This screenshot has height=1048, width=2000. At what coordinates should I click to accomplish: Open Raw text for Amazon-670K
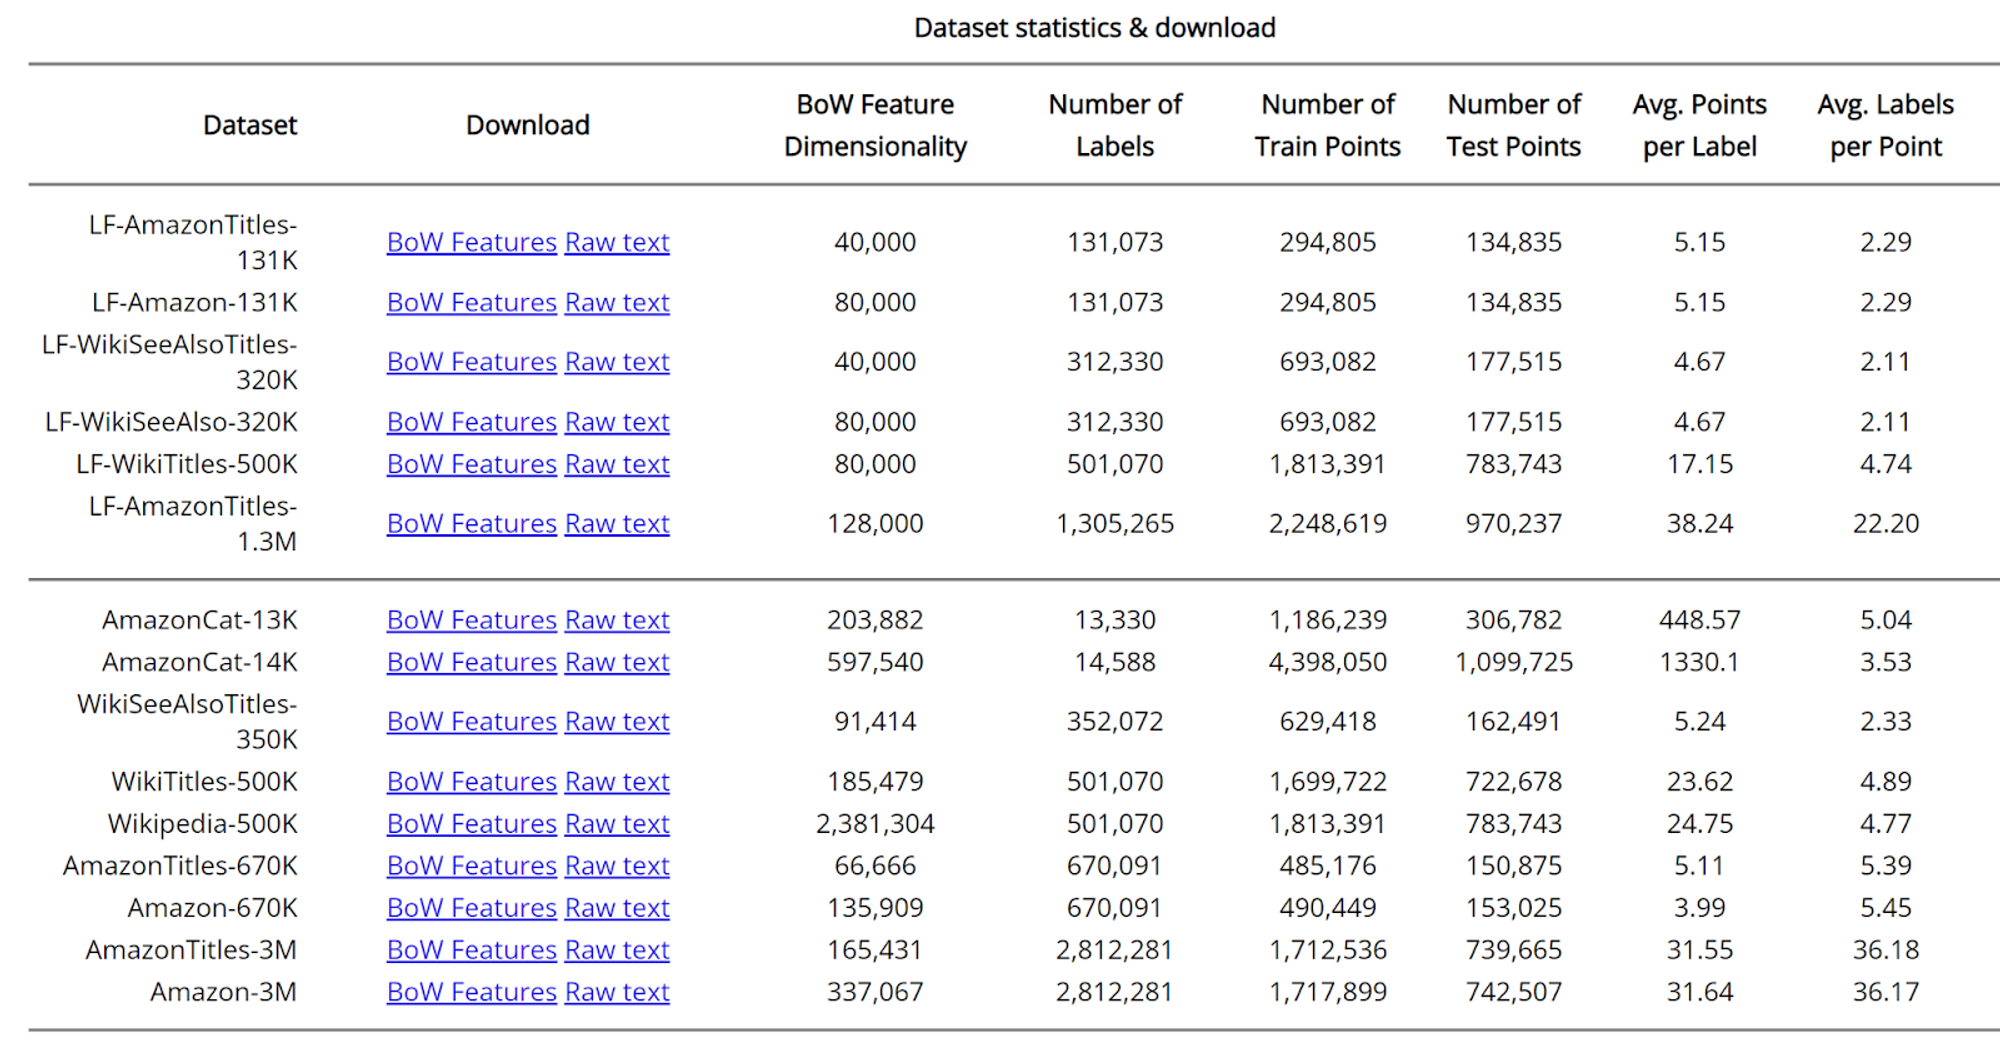(617, 908)
